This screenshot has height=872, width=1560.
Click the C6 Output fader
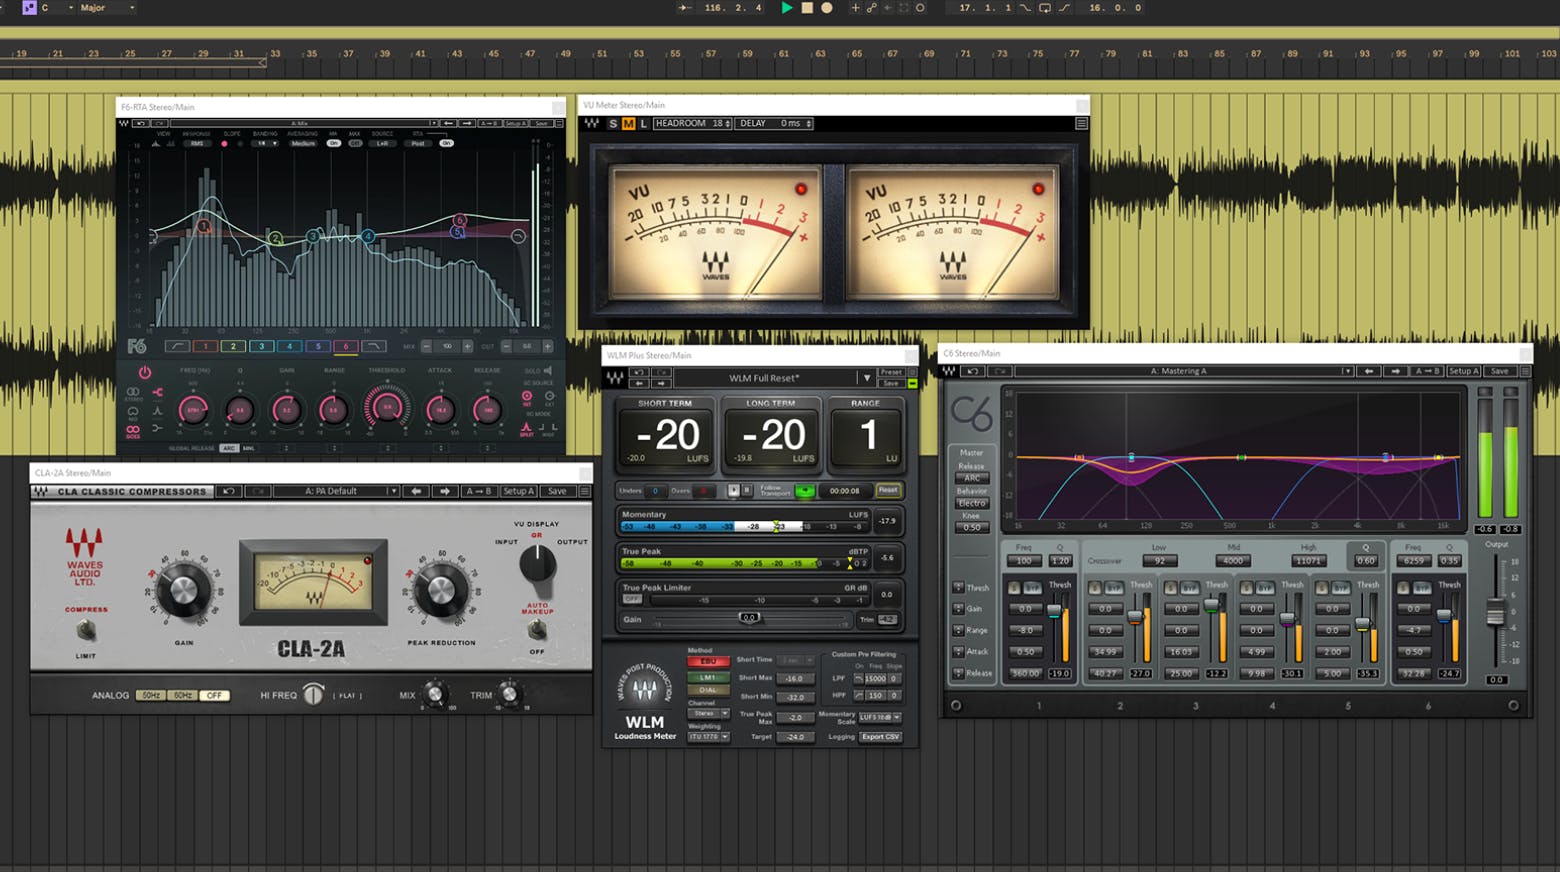1495,614
